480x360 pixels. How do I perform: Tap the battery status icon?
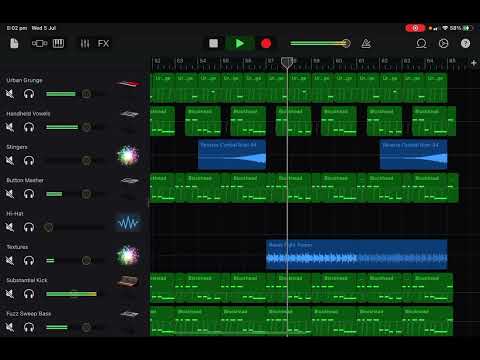click(x=467, y=28)
